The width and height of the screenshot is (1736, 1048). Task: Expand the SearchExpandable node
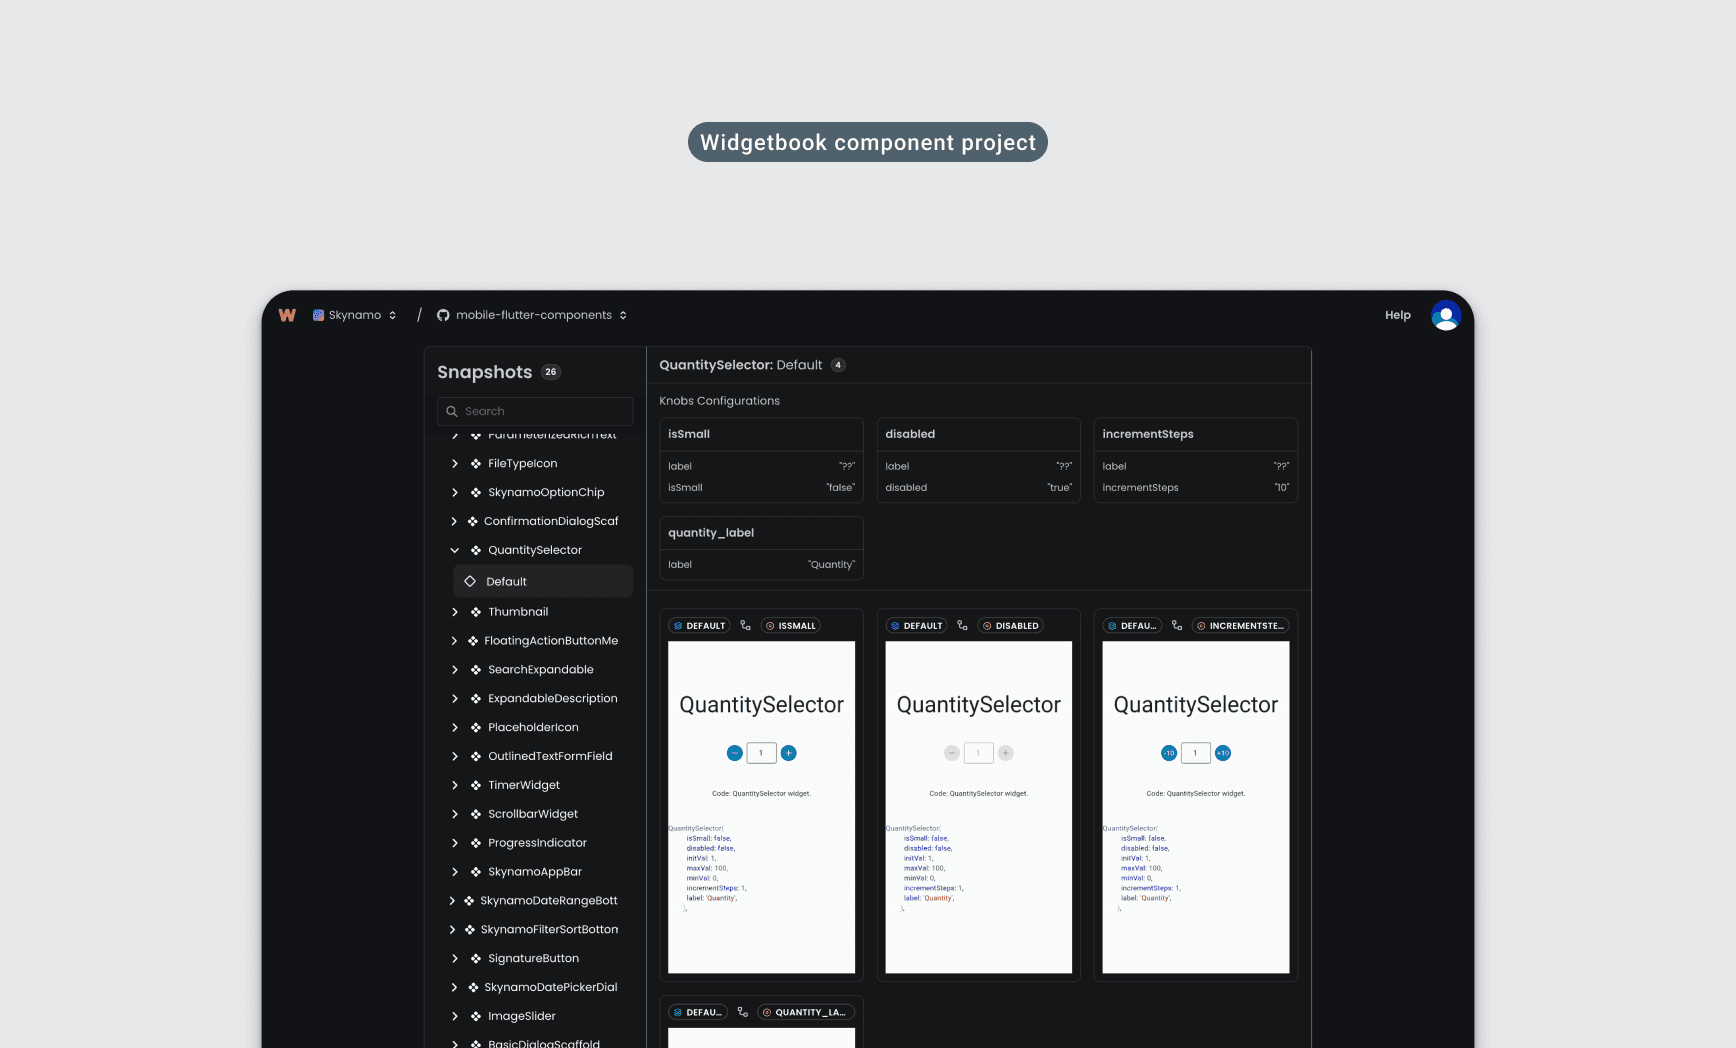click(454, 670)
